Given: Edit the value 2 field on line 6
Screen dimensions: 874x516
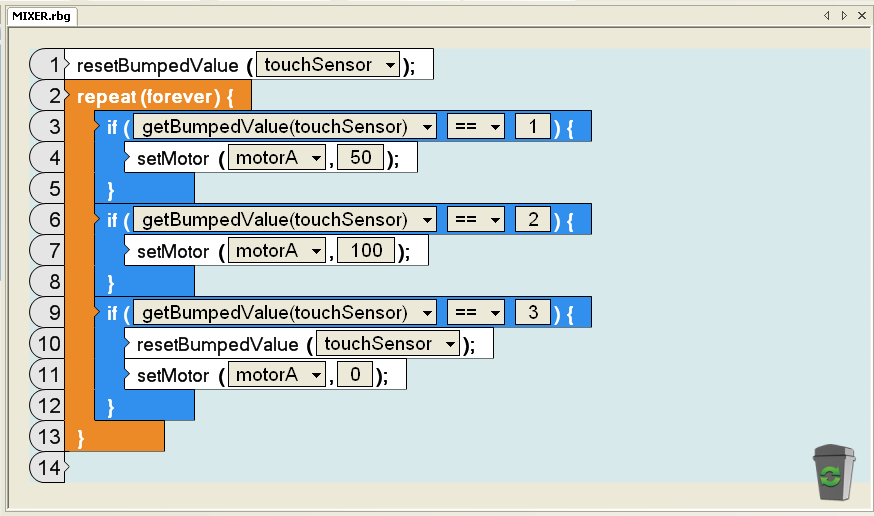Looking at the screenshot, I should (533, 220).
